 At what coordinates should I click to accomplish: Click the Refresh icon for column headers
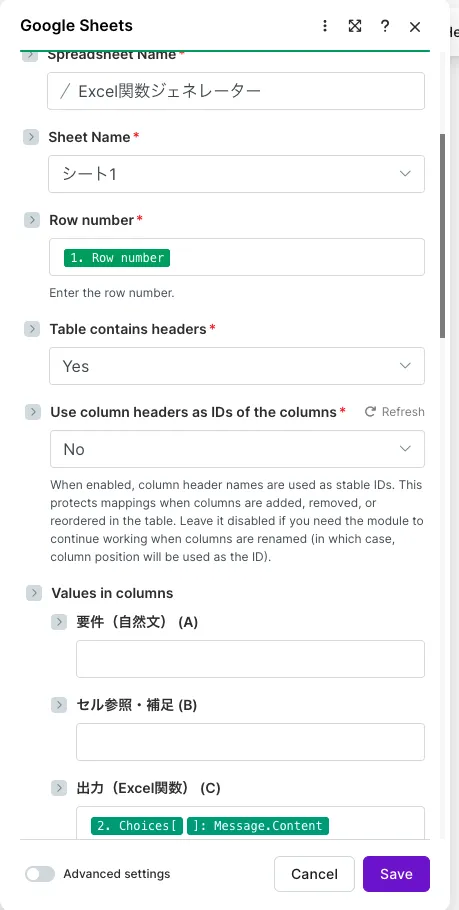(x=370, y=412)
